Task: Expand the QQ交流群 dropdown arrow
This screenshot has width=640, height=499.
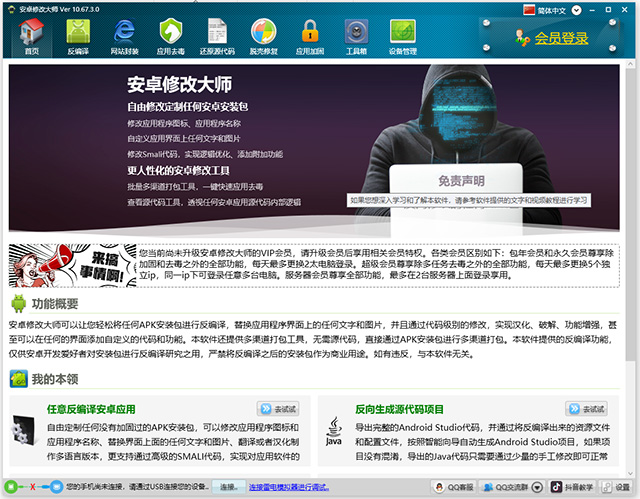Action: (x=538, y=487)
